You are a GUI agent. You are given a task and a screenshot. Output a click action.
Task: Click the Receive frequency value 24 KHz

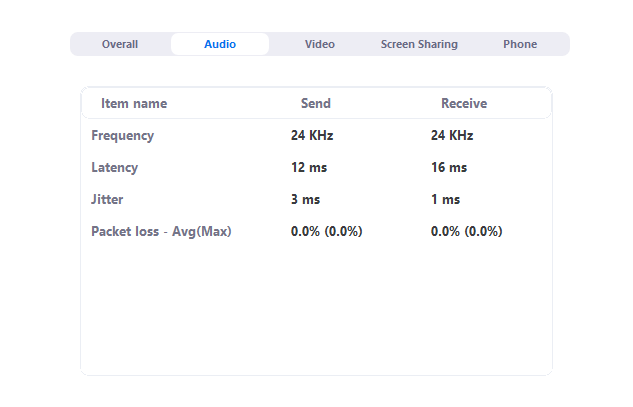click(452, 135)
